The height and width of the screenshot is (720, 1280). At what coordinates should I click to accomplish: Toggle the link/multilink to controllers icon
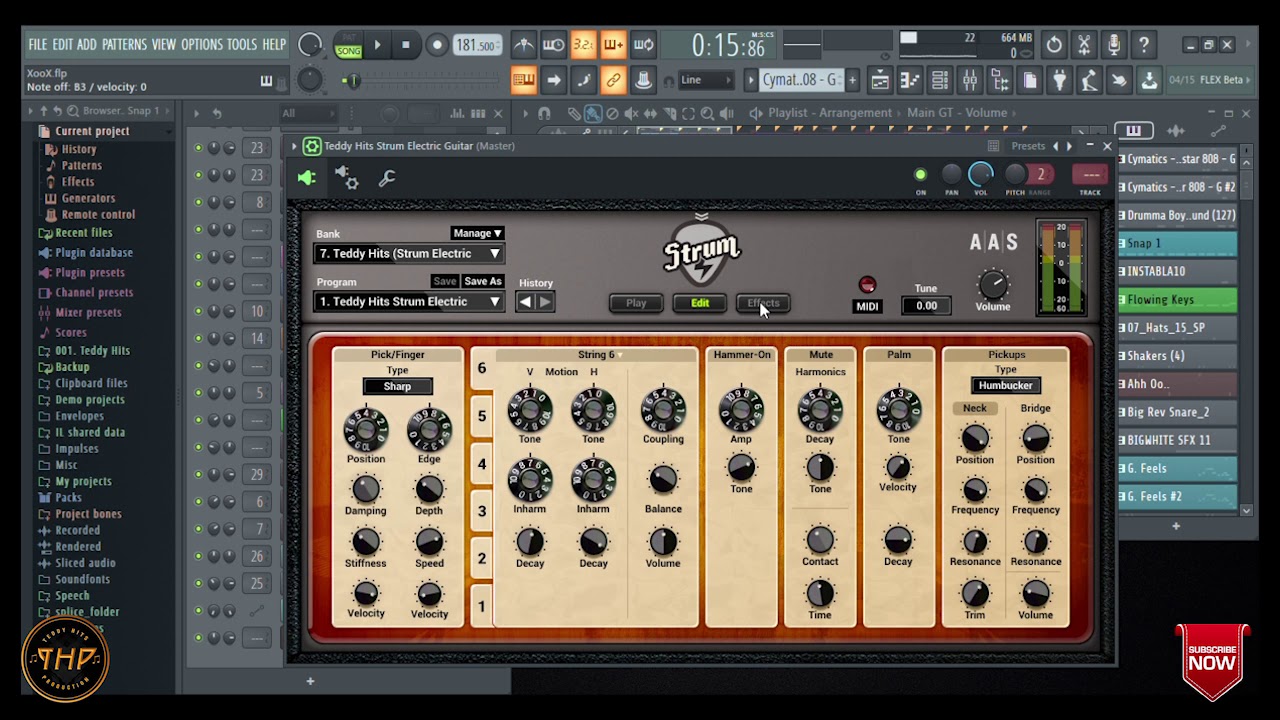(x=613, y=80)
